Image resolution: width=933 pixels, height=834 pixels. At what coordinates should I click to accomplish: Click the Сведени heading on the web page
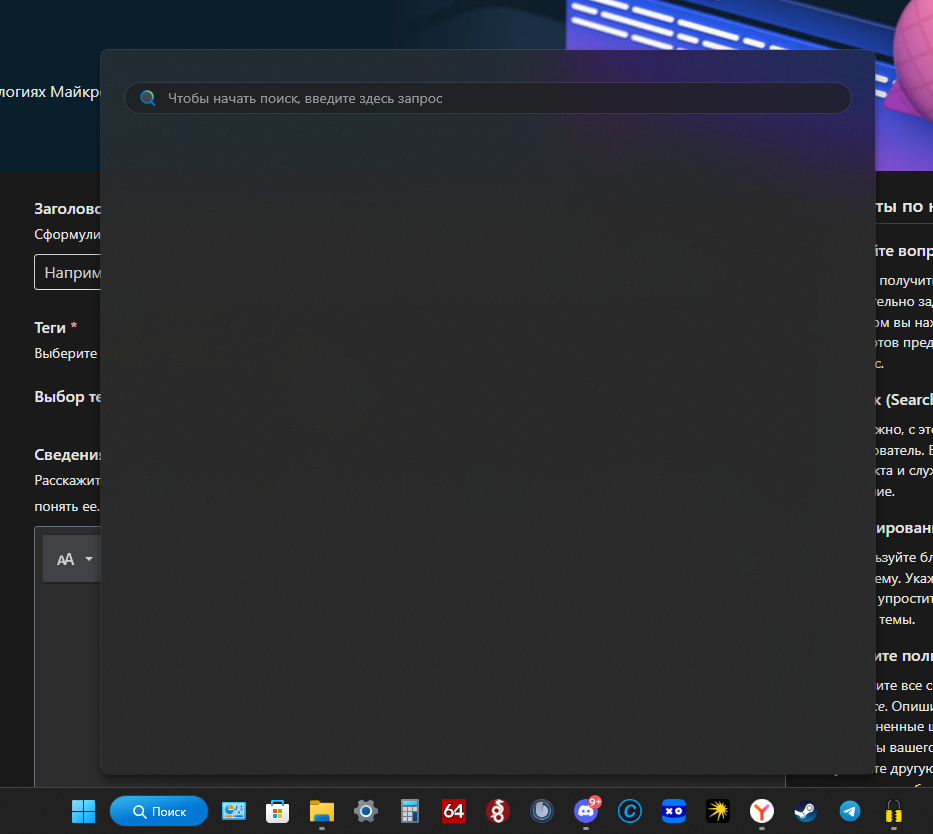[67, 455]
